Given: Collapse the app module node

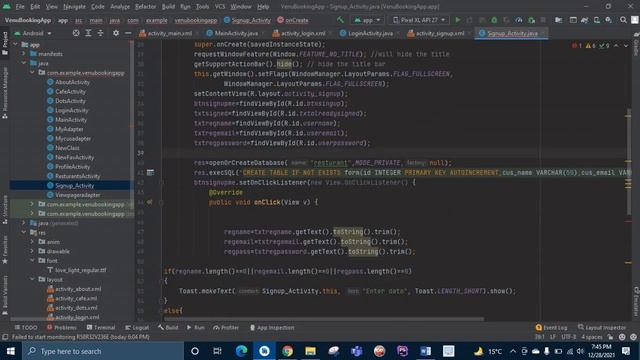Looking at the screenshot, I should [x=16, y=44].
